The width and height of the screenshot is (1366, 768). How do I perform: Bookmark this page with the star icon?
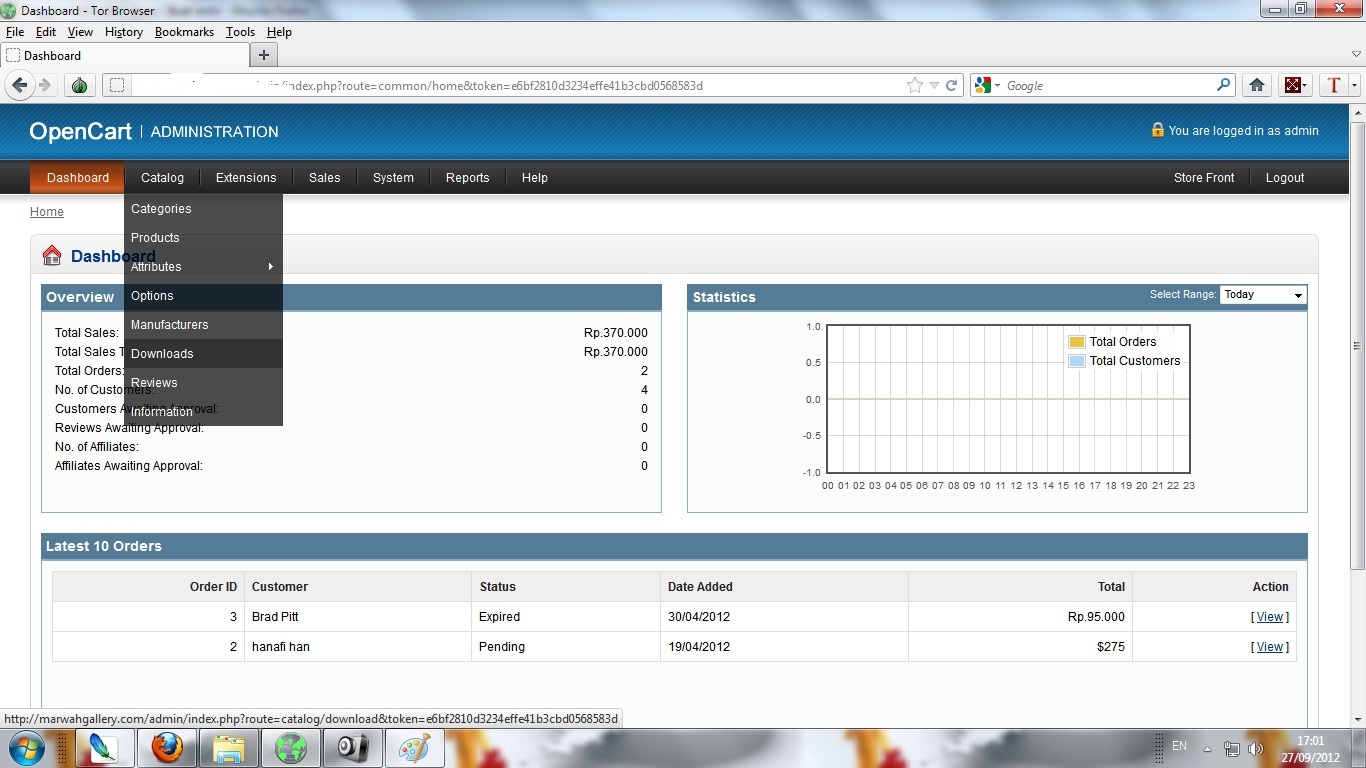[x=914, y=86]
